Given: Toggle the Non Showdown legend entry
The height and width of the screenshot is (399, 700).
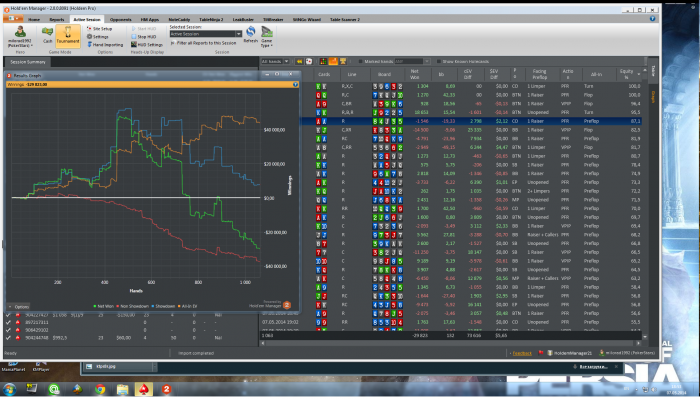Looking at the screenshot, I should (132, 306).
